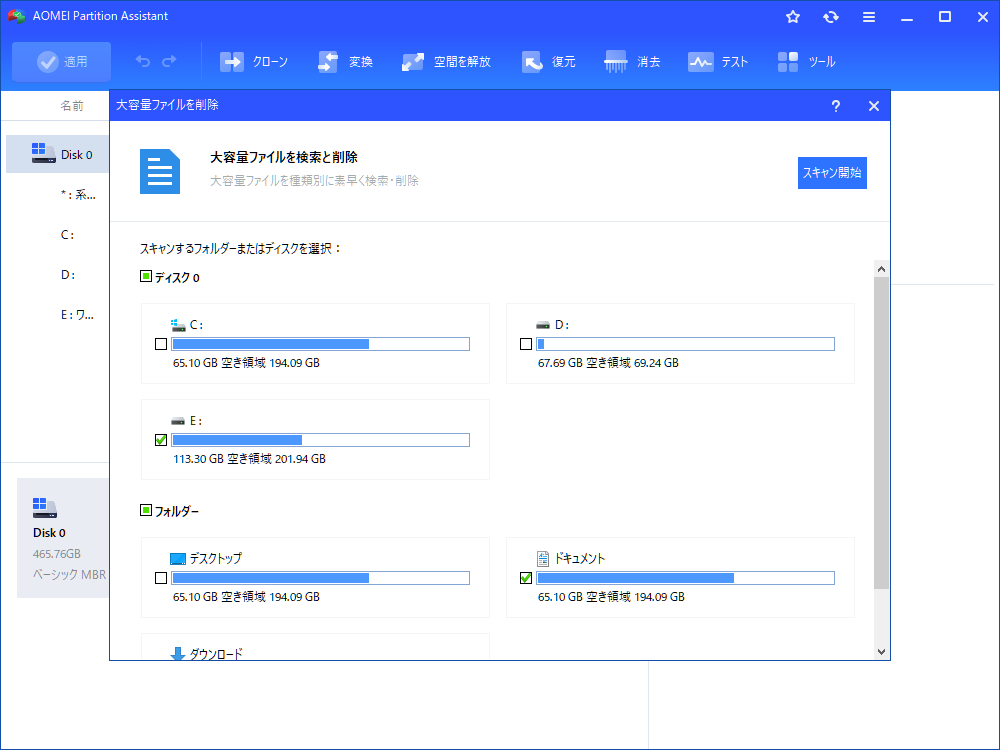The width and height of the screenshot is (1000, 750).
Task: Start scan with スキャン開始 button
Action: 832,173
